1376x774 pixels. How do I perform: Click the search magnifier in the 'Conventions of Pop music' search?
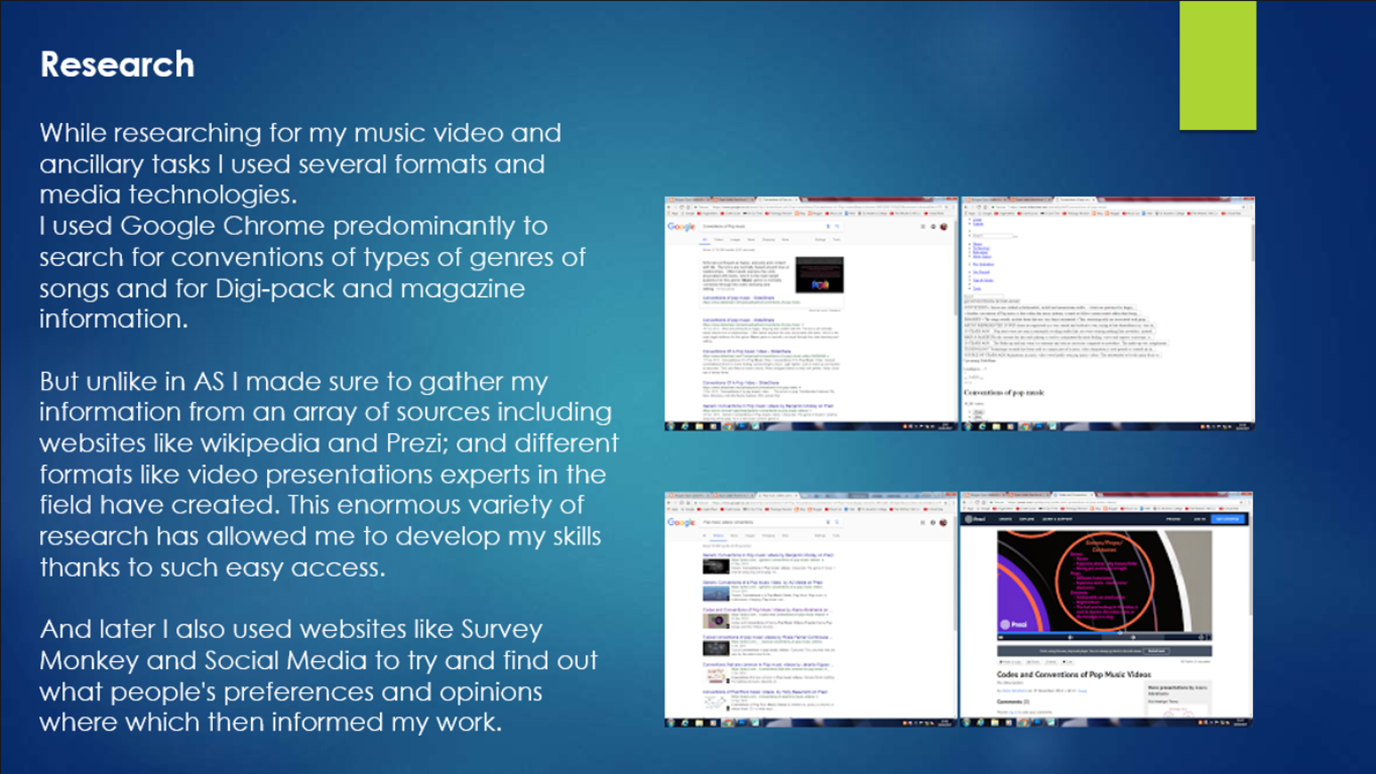pos(837,226)
